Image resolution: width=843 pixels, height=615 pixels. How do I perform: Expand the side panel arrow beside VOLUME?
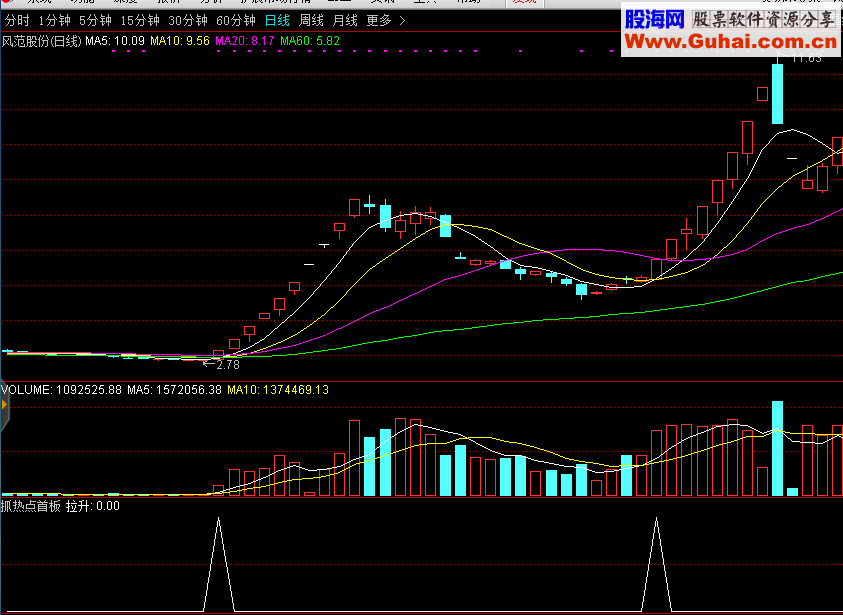5,404
